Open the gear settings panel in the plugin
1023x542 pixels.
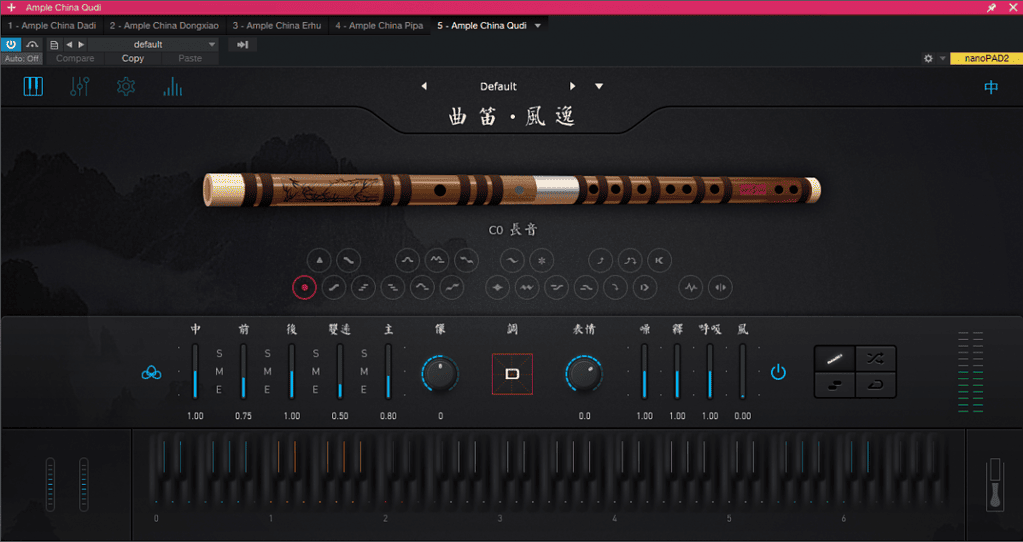(x=126, y=87)
